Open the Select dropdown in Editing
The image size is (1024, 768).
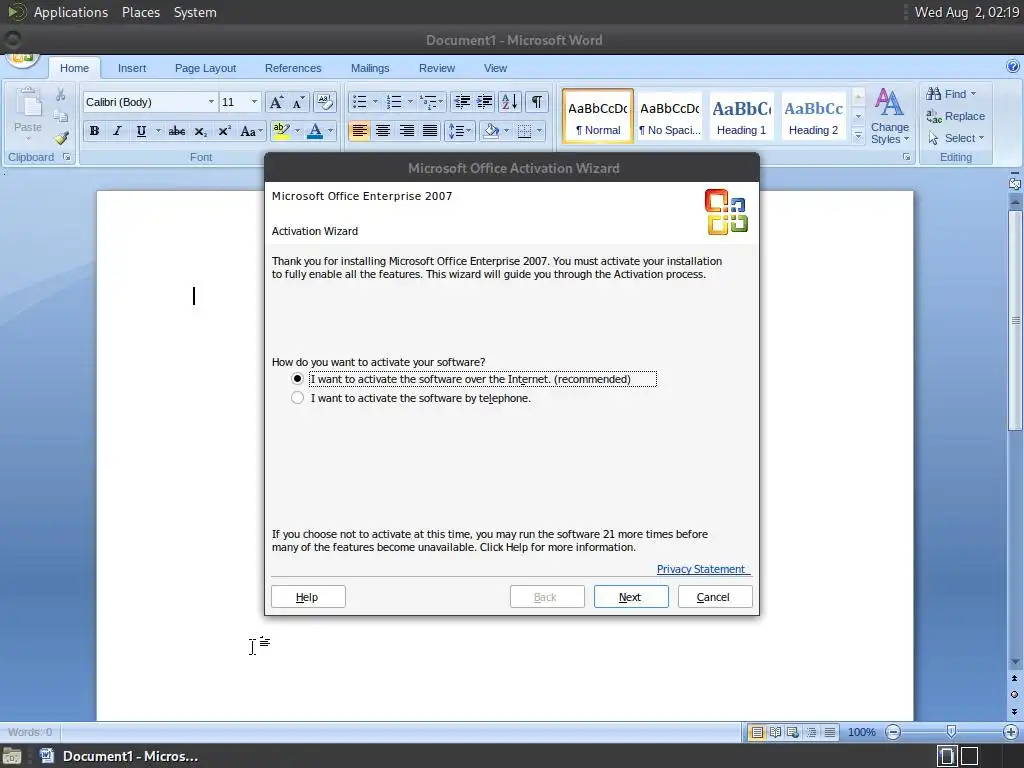(956, 138)
